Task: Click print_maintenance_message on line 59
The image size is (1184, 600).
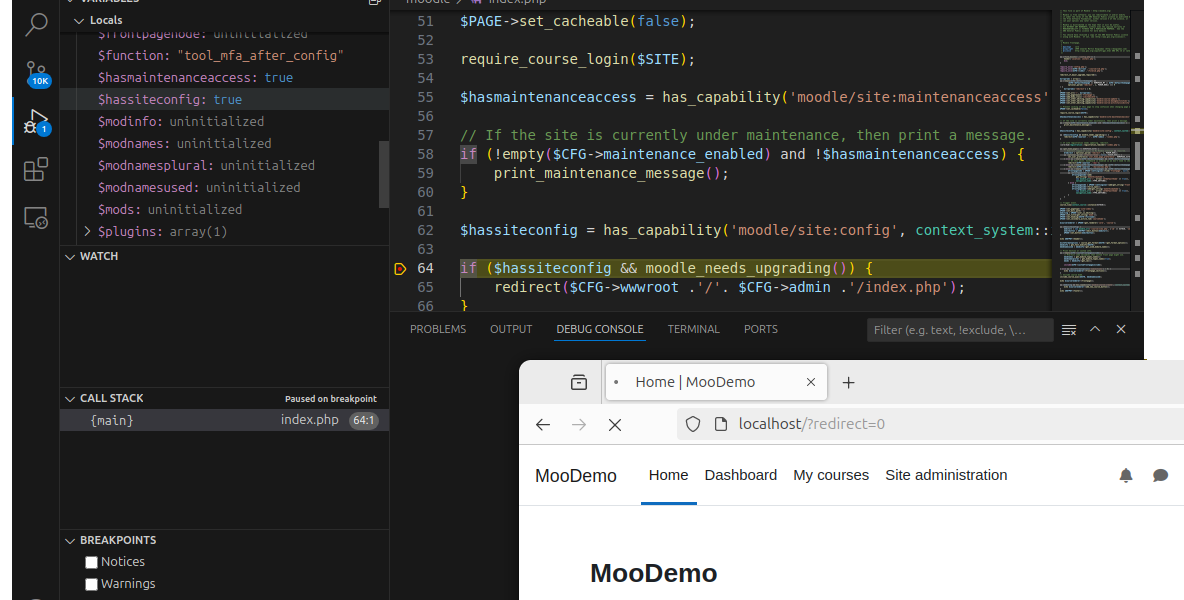Action: [x=599, y=173]
